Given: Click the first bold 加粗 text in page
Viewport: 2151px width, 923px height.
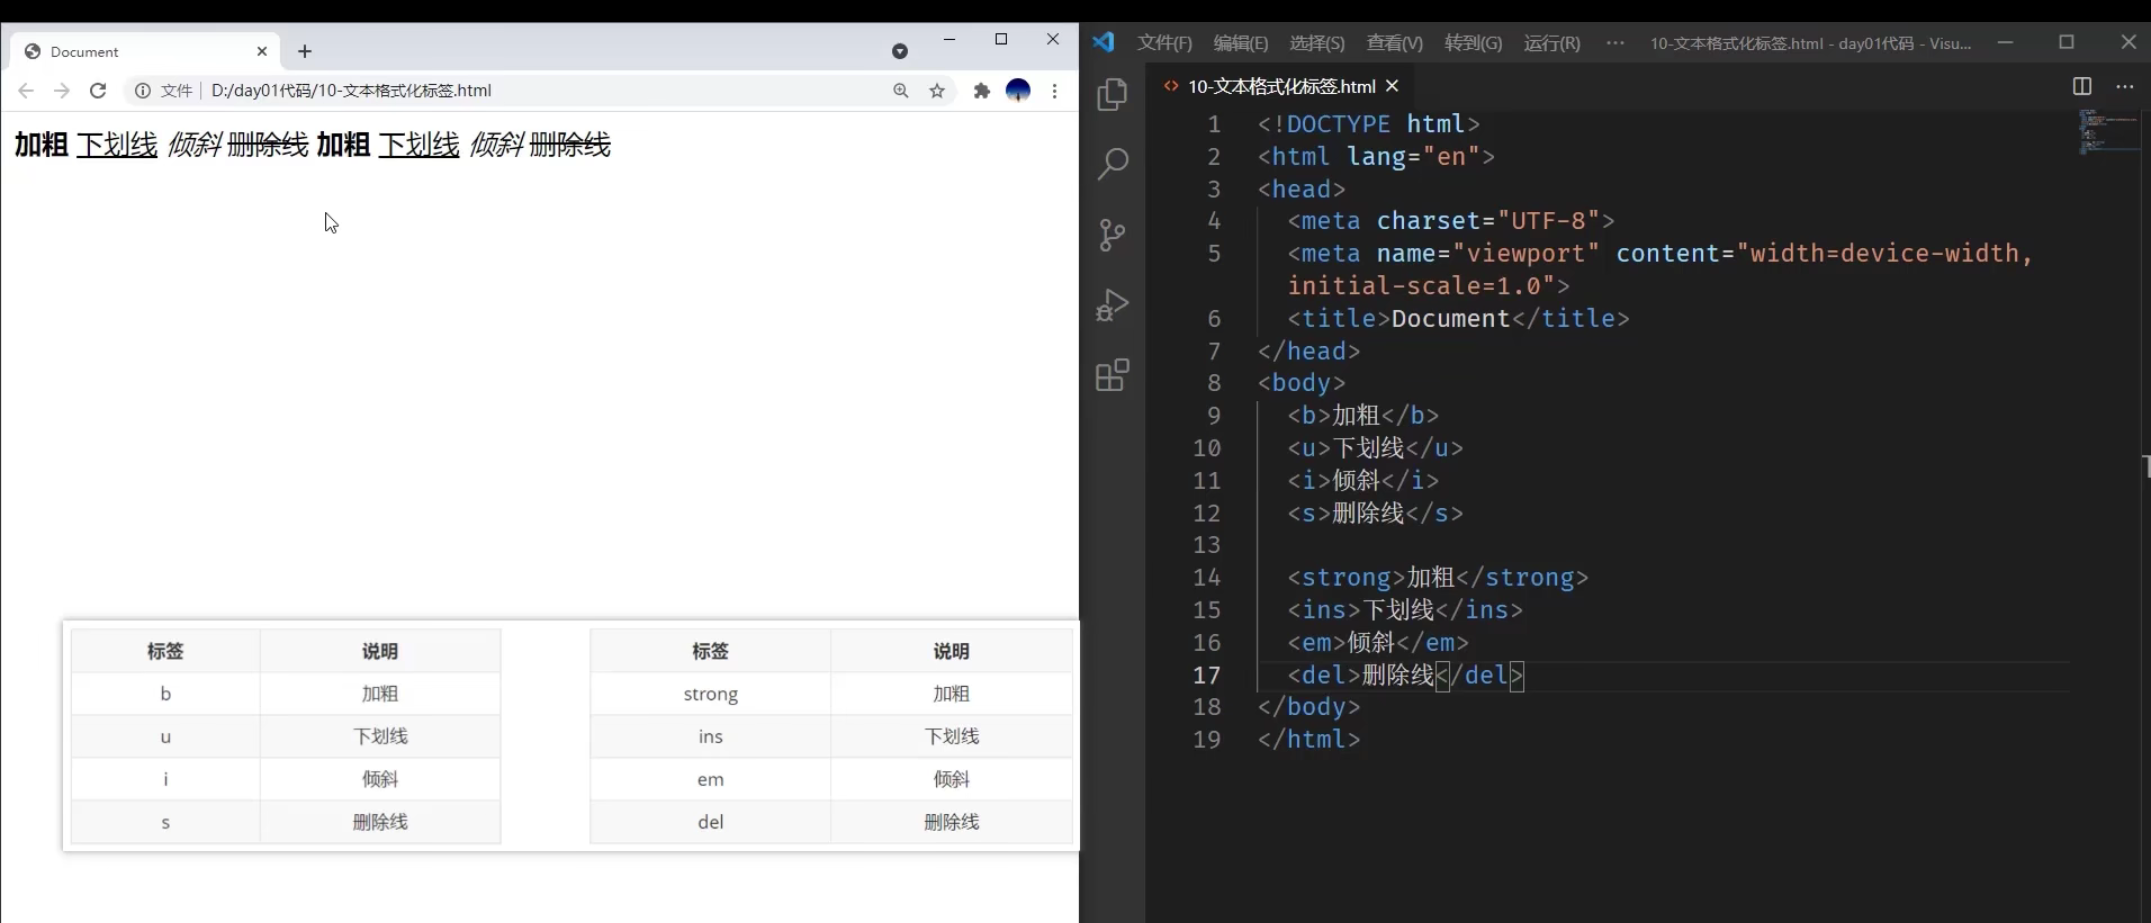Looking at the screenshot, I should pyautogui.click(x=41, y=145).
